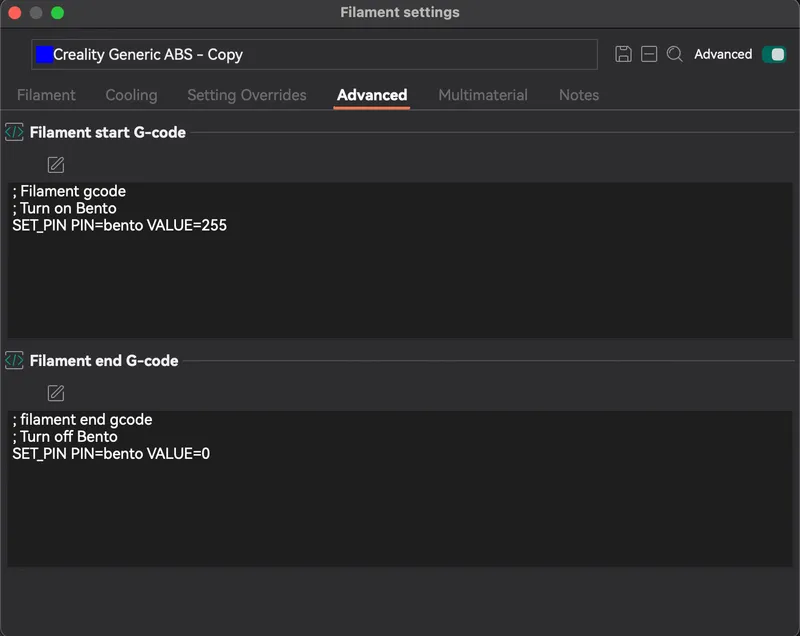Viewport: 800px width, 636px height.
Task: Open the Setting Overrides tab
Action: [x=247, y=95]
